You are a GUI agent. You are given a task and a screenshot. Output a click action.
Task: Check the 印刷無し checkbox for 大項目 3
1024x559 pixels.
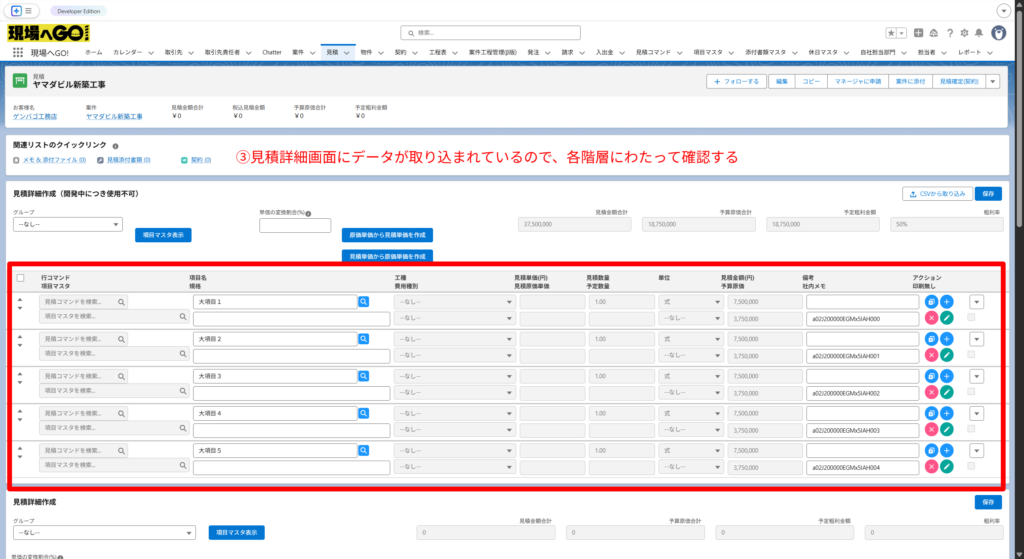pyautogui.click(x=971, y=392)
